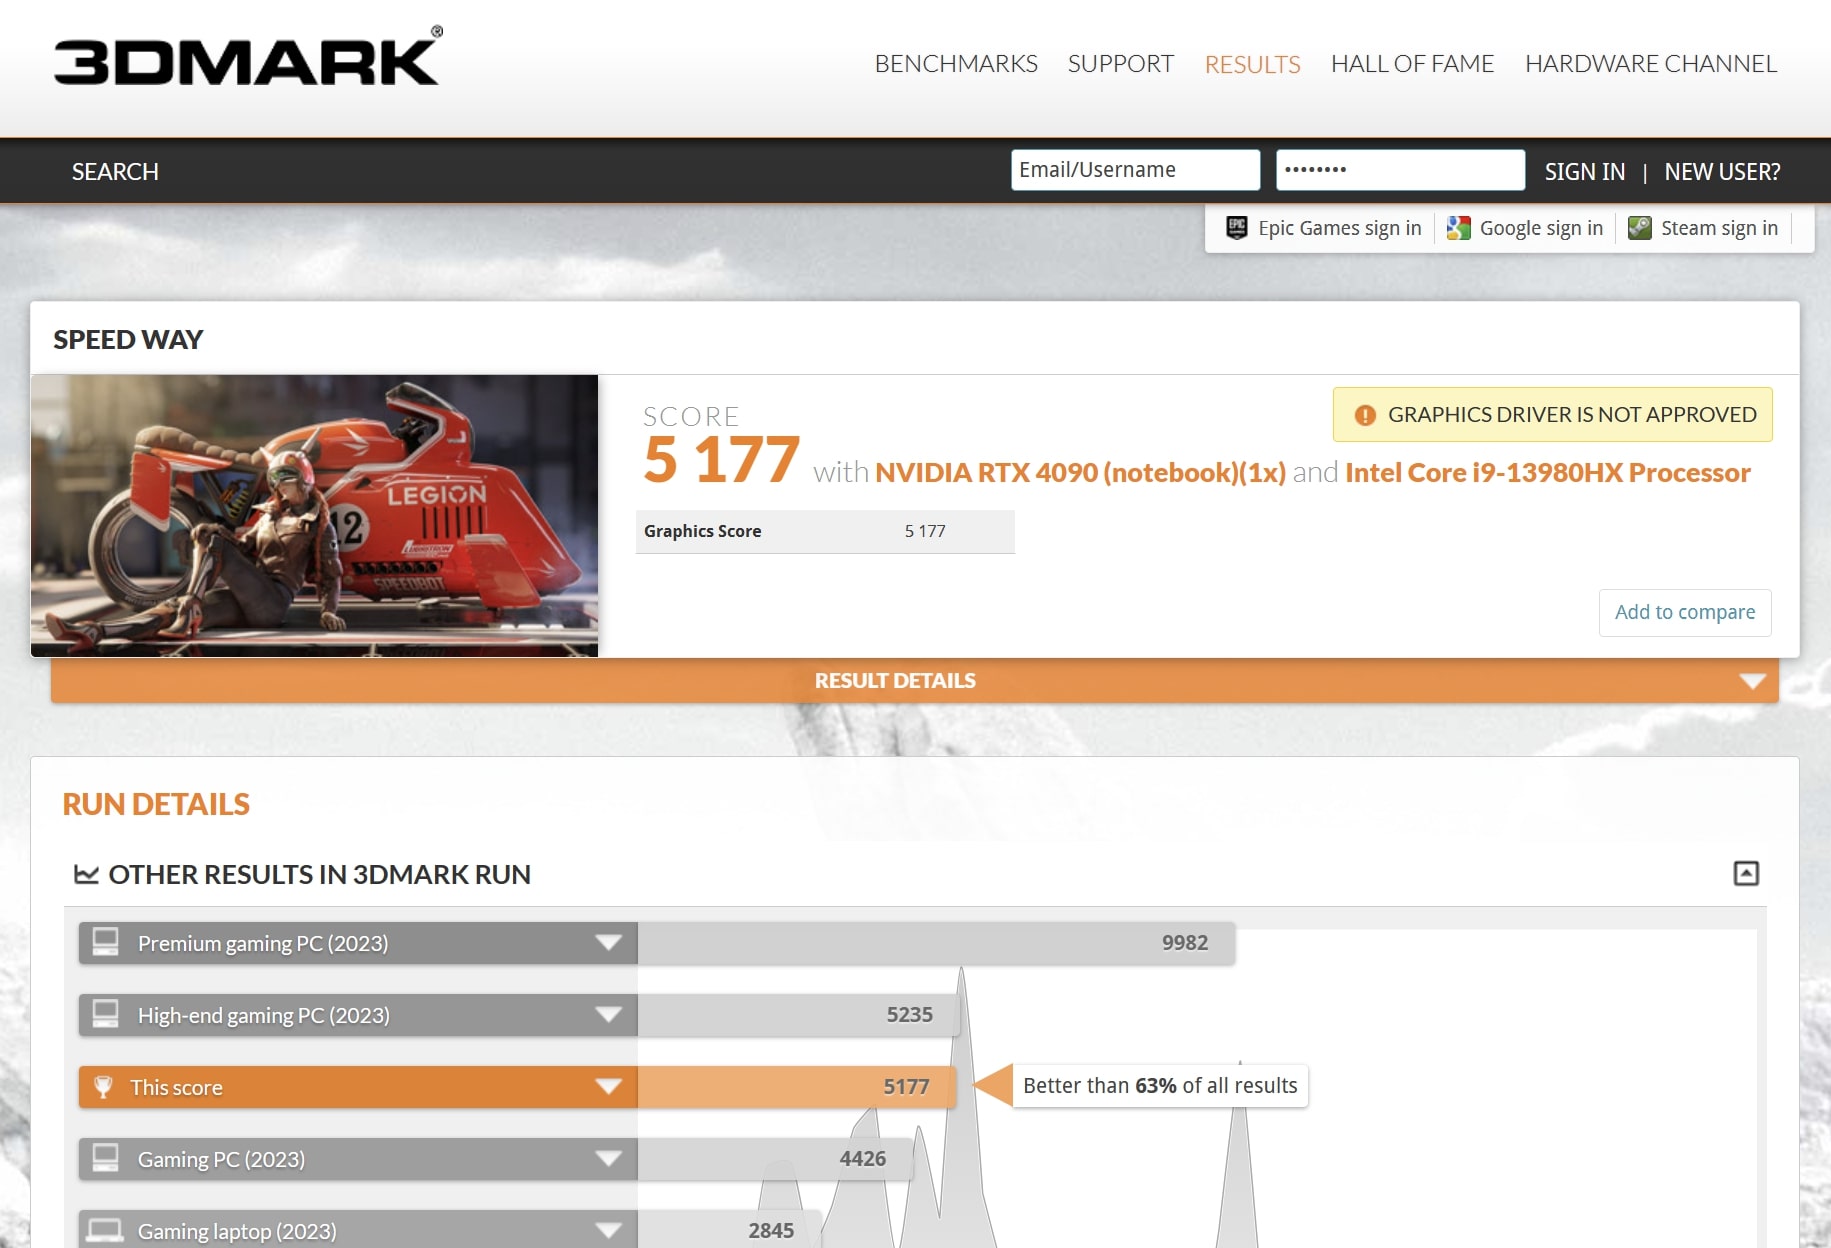
Task: Expand the This score dropdown arrow
Action: [608, 1086]
